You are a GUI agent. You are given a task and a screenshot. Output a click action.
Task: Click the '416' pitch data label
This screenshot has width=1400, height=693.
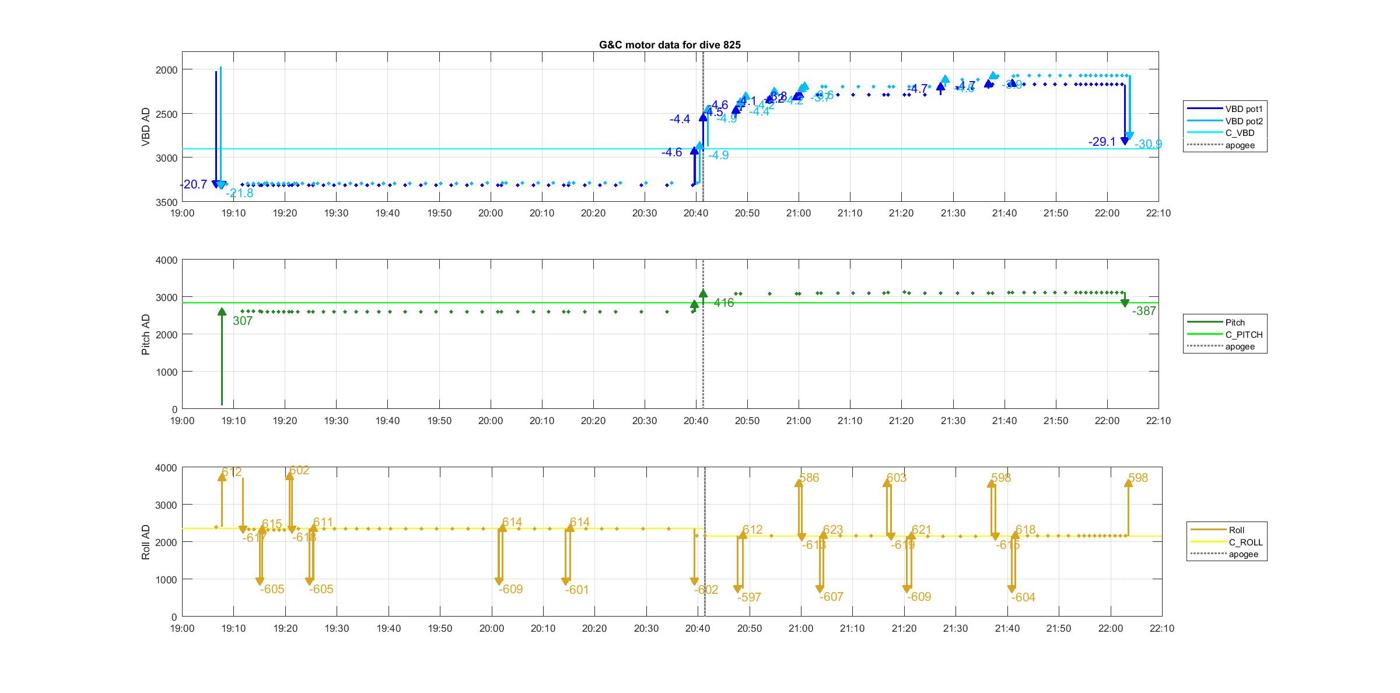(723, 302)
